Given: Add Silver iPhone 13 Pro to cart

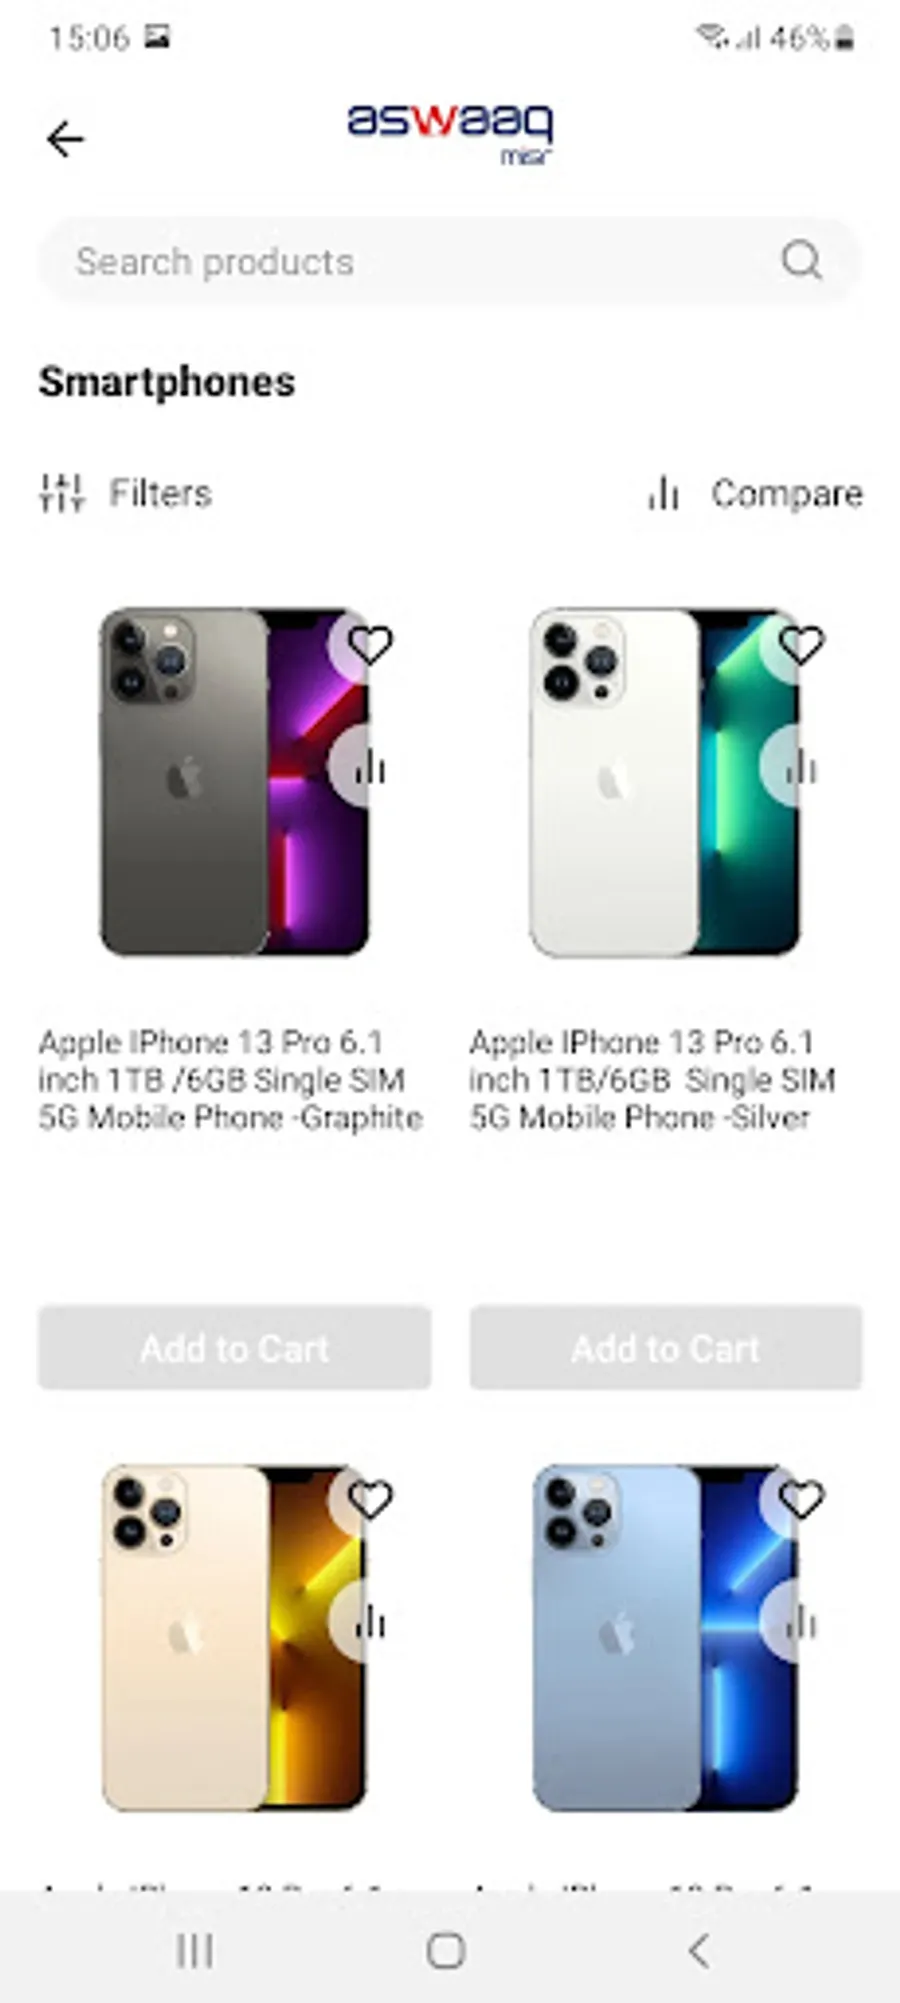Looking at the screenshot, I should tap(666, 1347).
